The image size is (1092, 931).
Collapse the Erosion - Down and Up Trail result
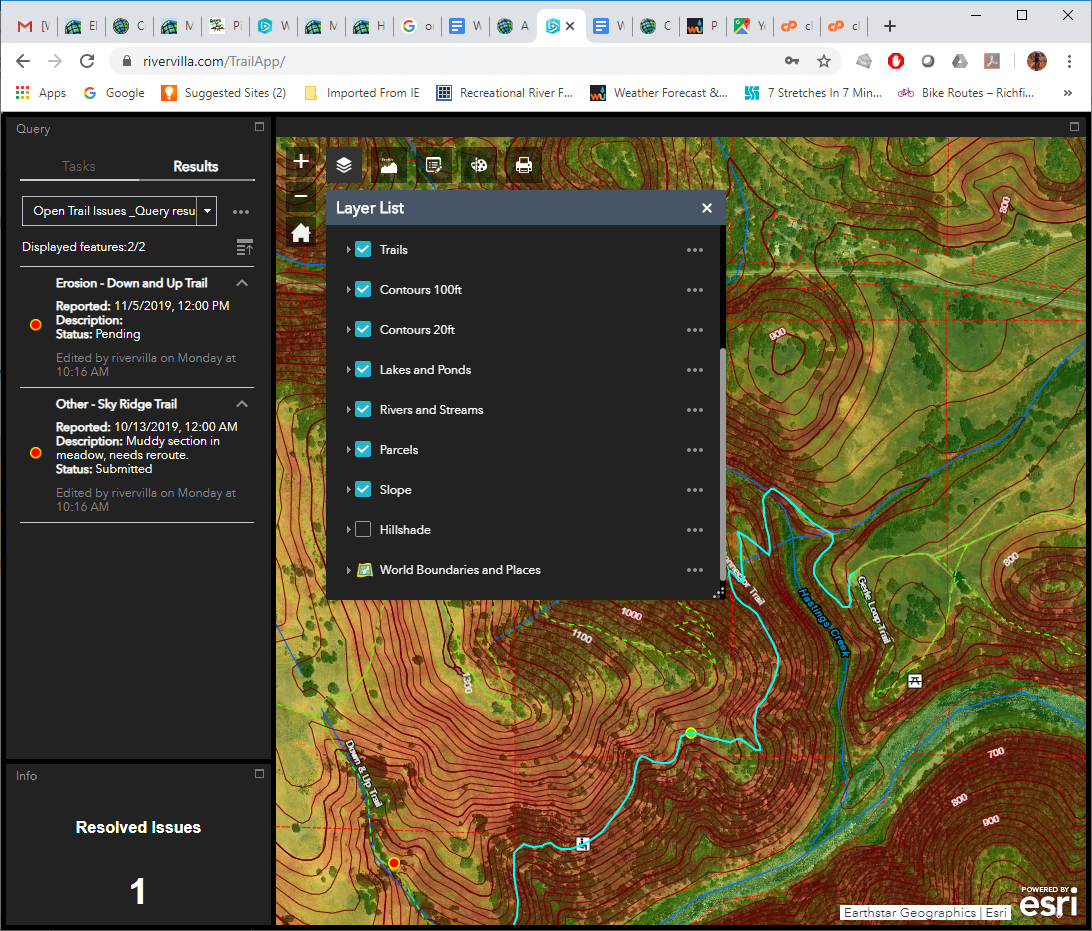coord(242,284)
